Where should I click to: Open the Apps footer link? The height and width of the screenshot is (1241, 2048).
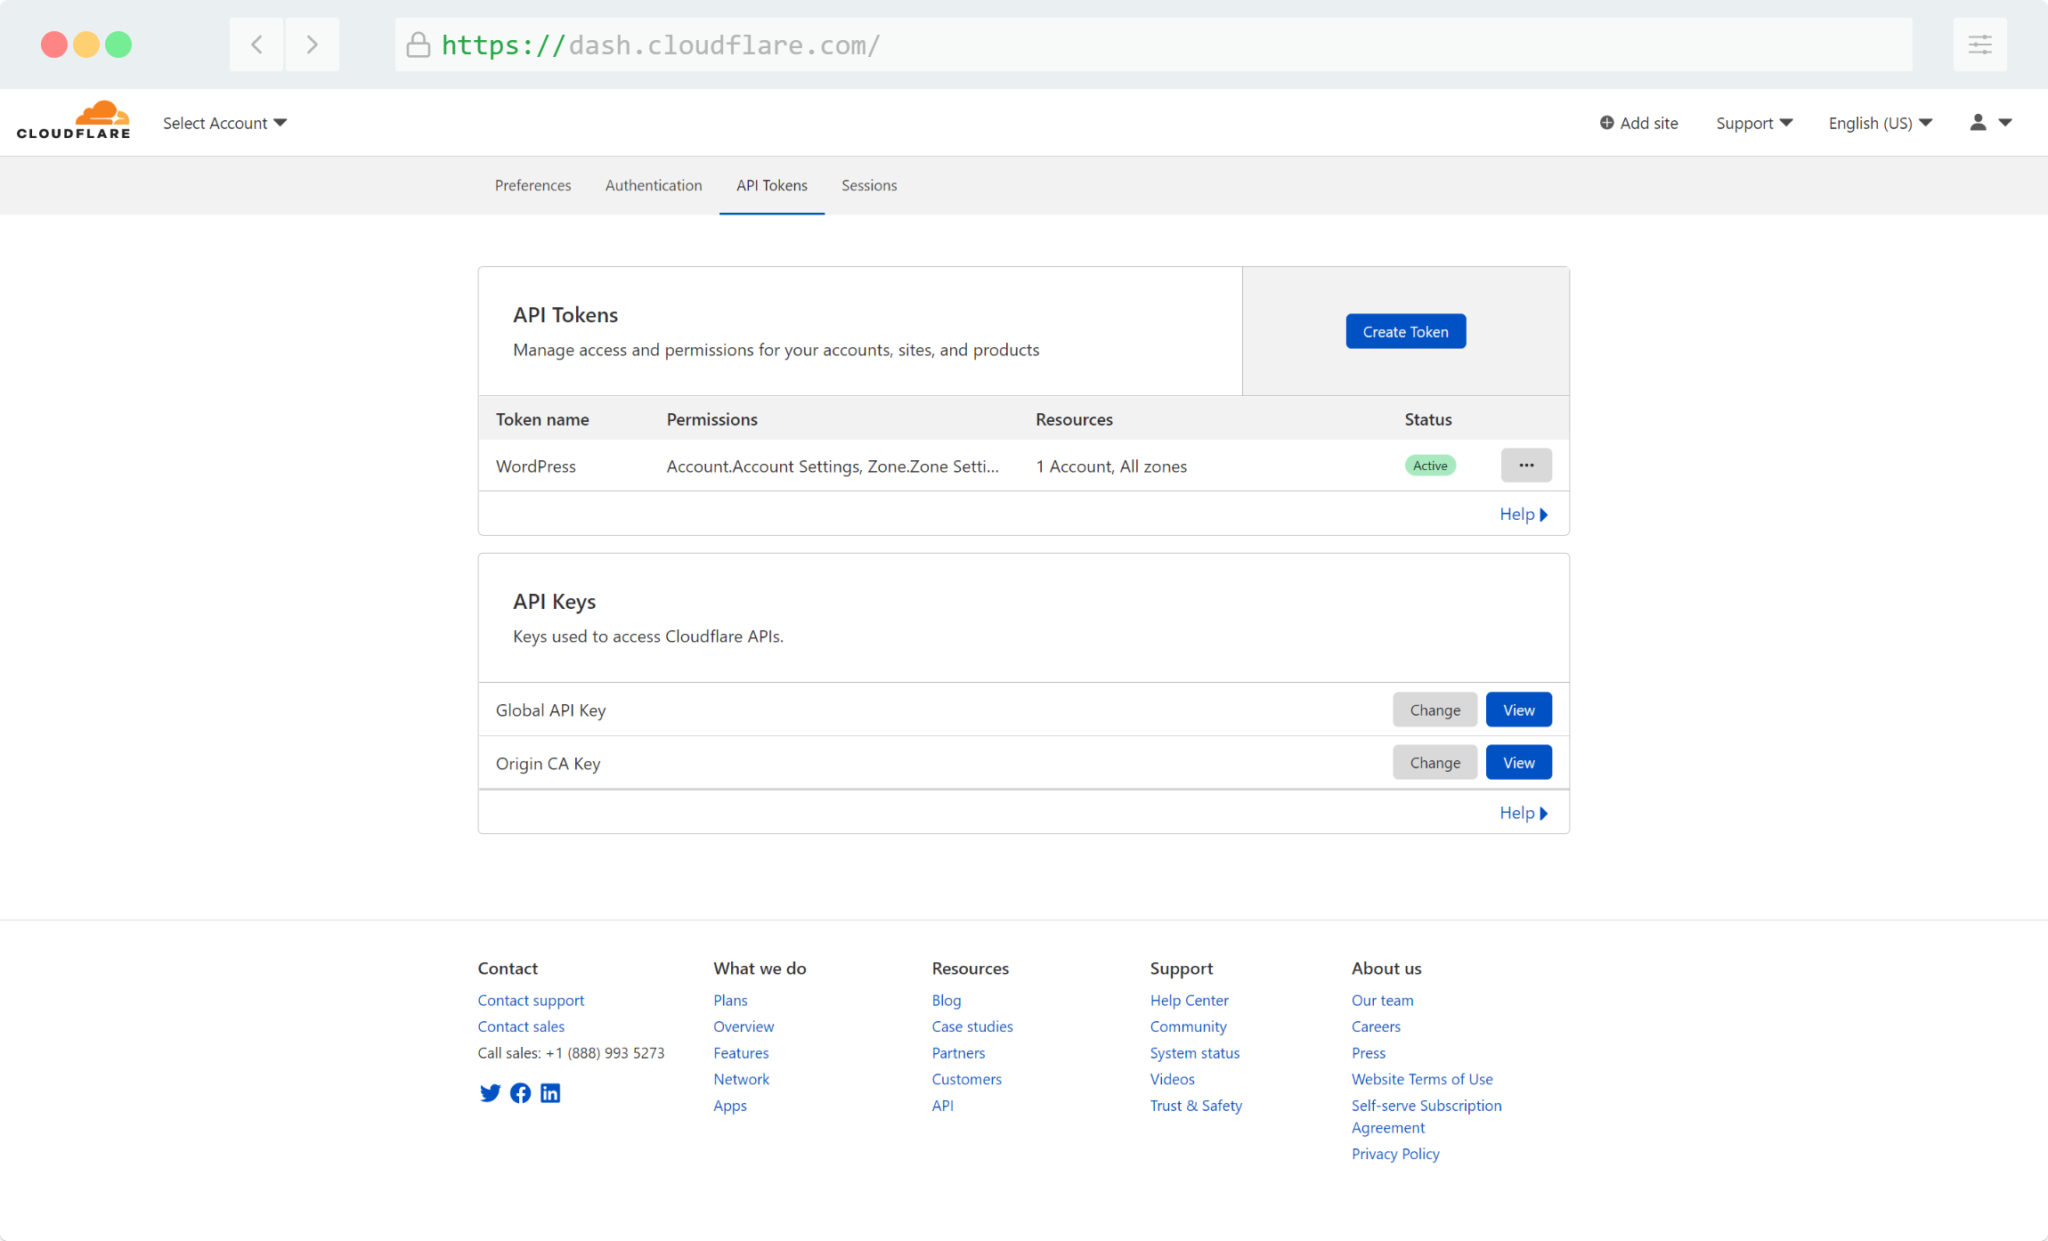pyautogui.click(x=730, y=1105)
